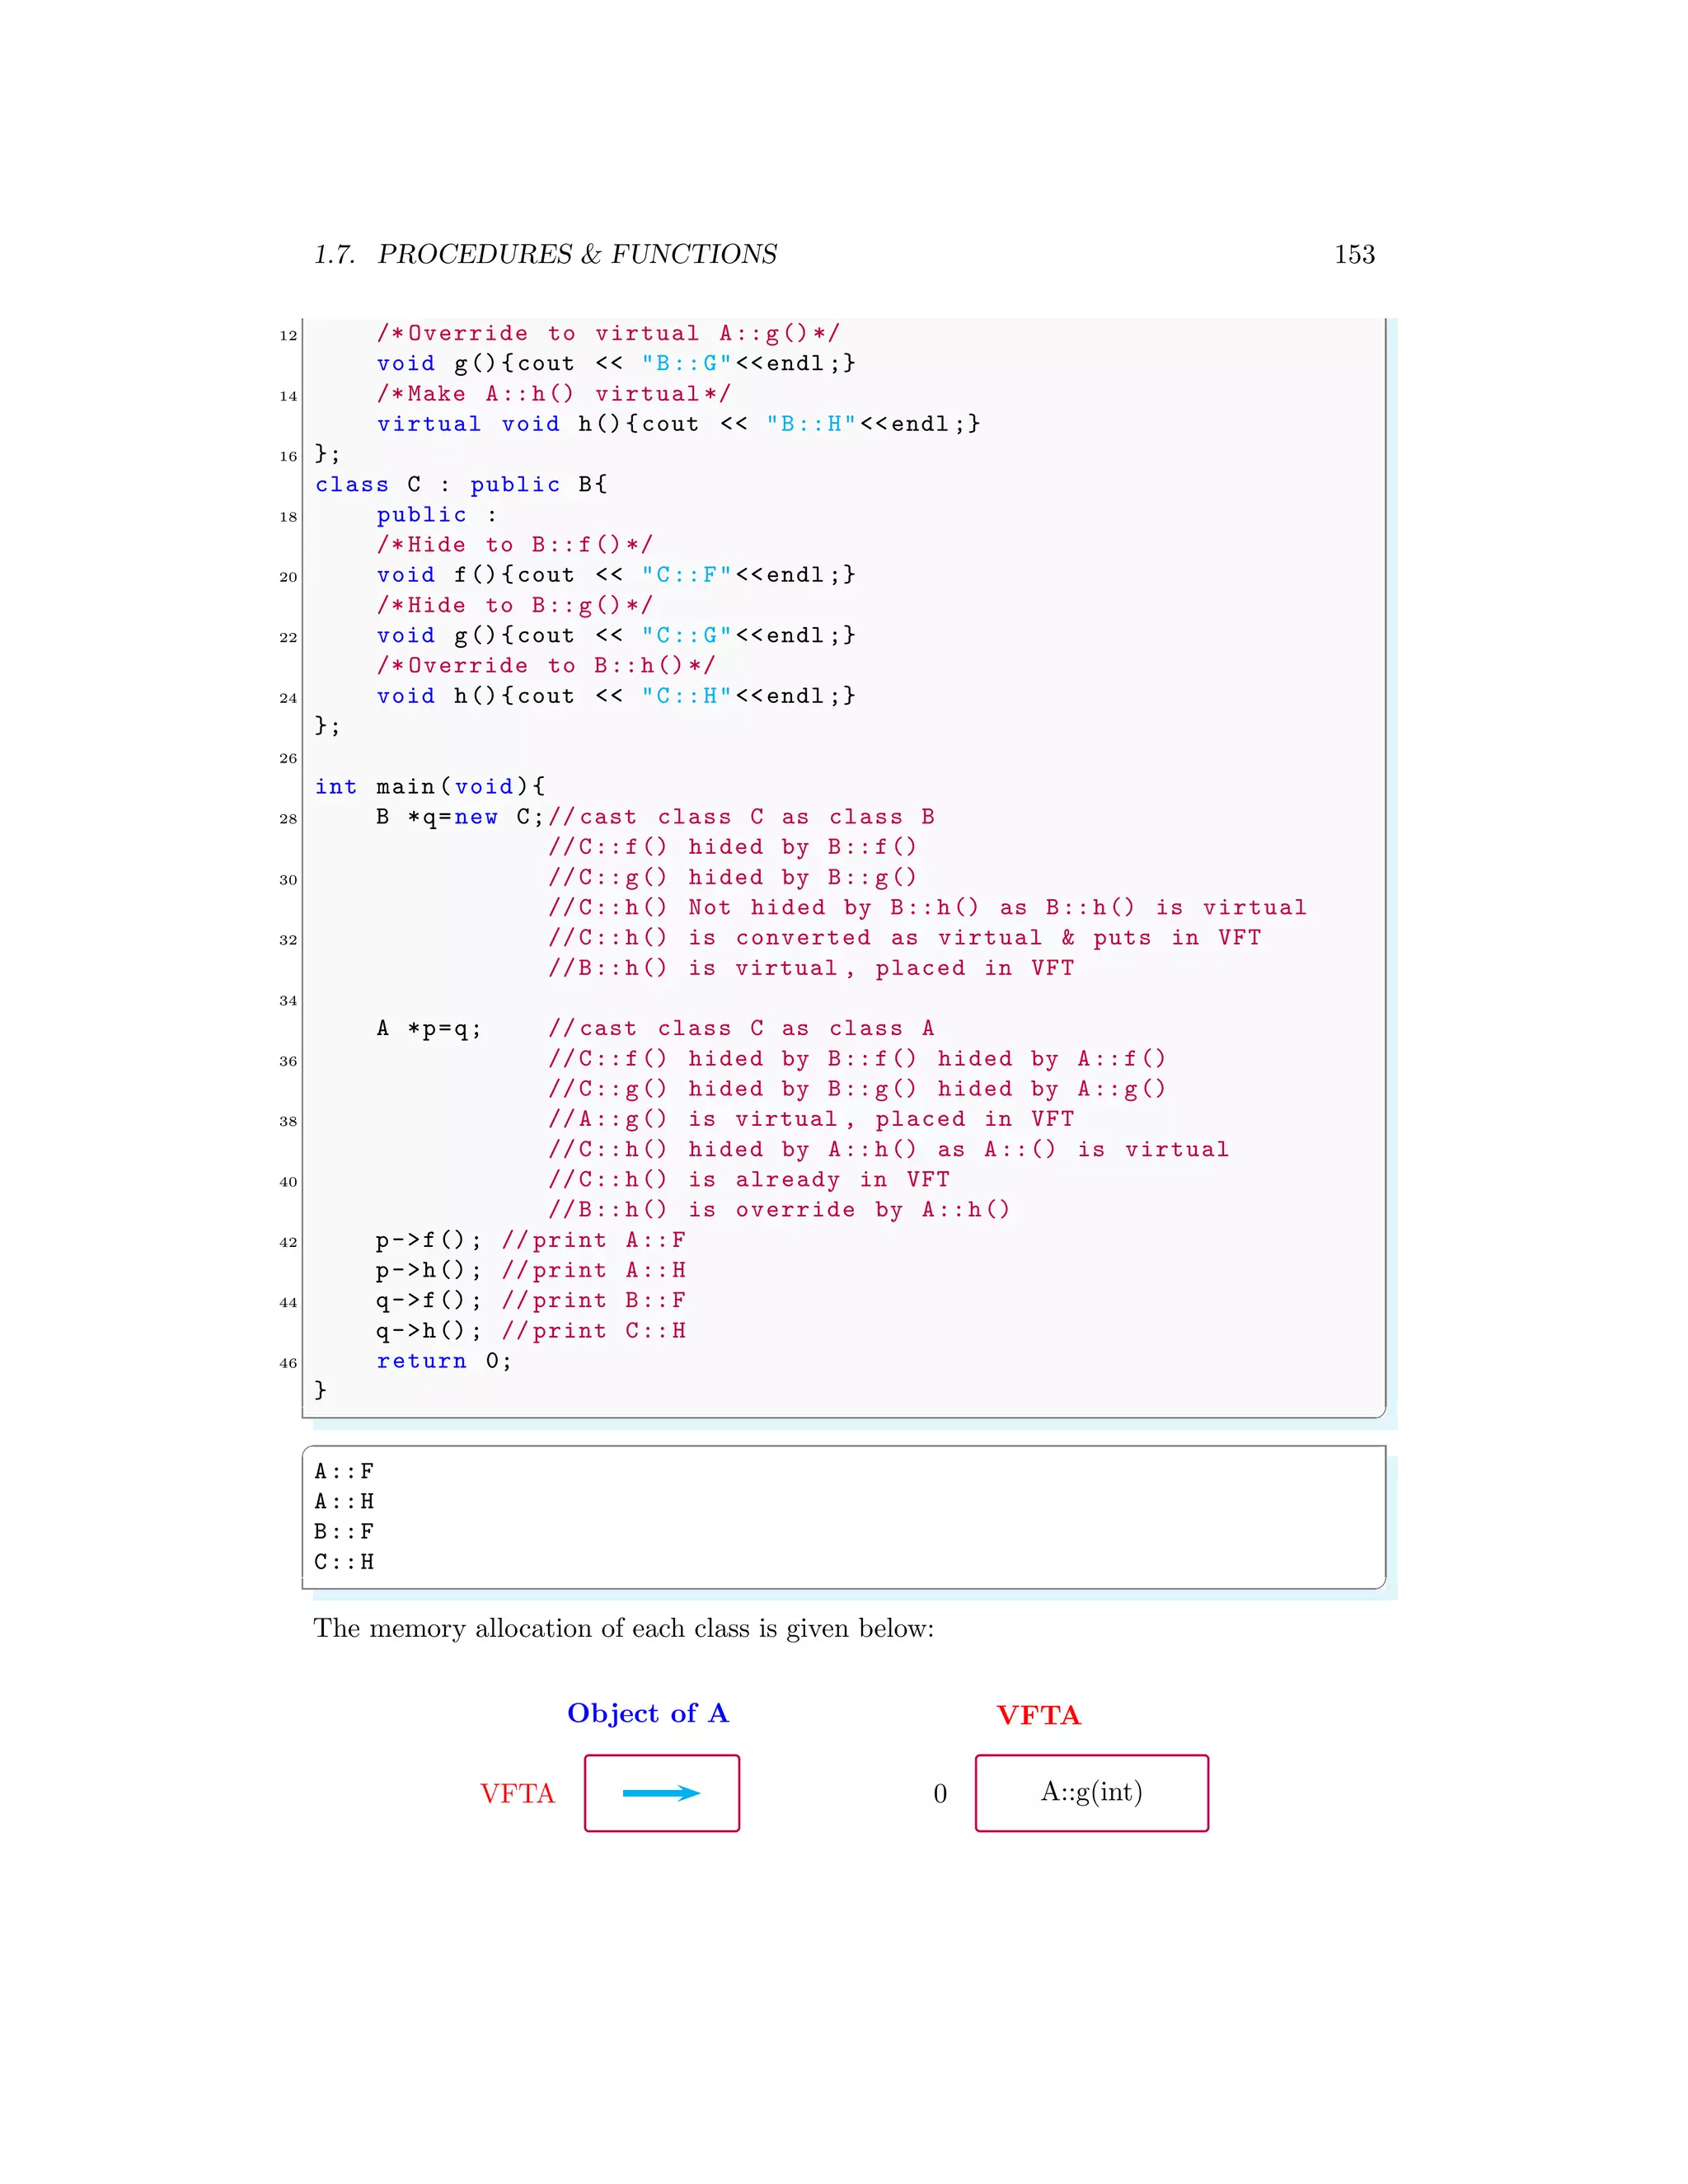
Task: Click output line 'A::F'
Action: 344,1471
